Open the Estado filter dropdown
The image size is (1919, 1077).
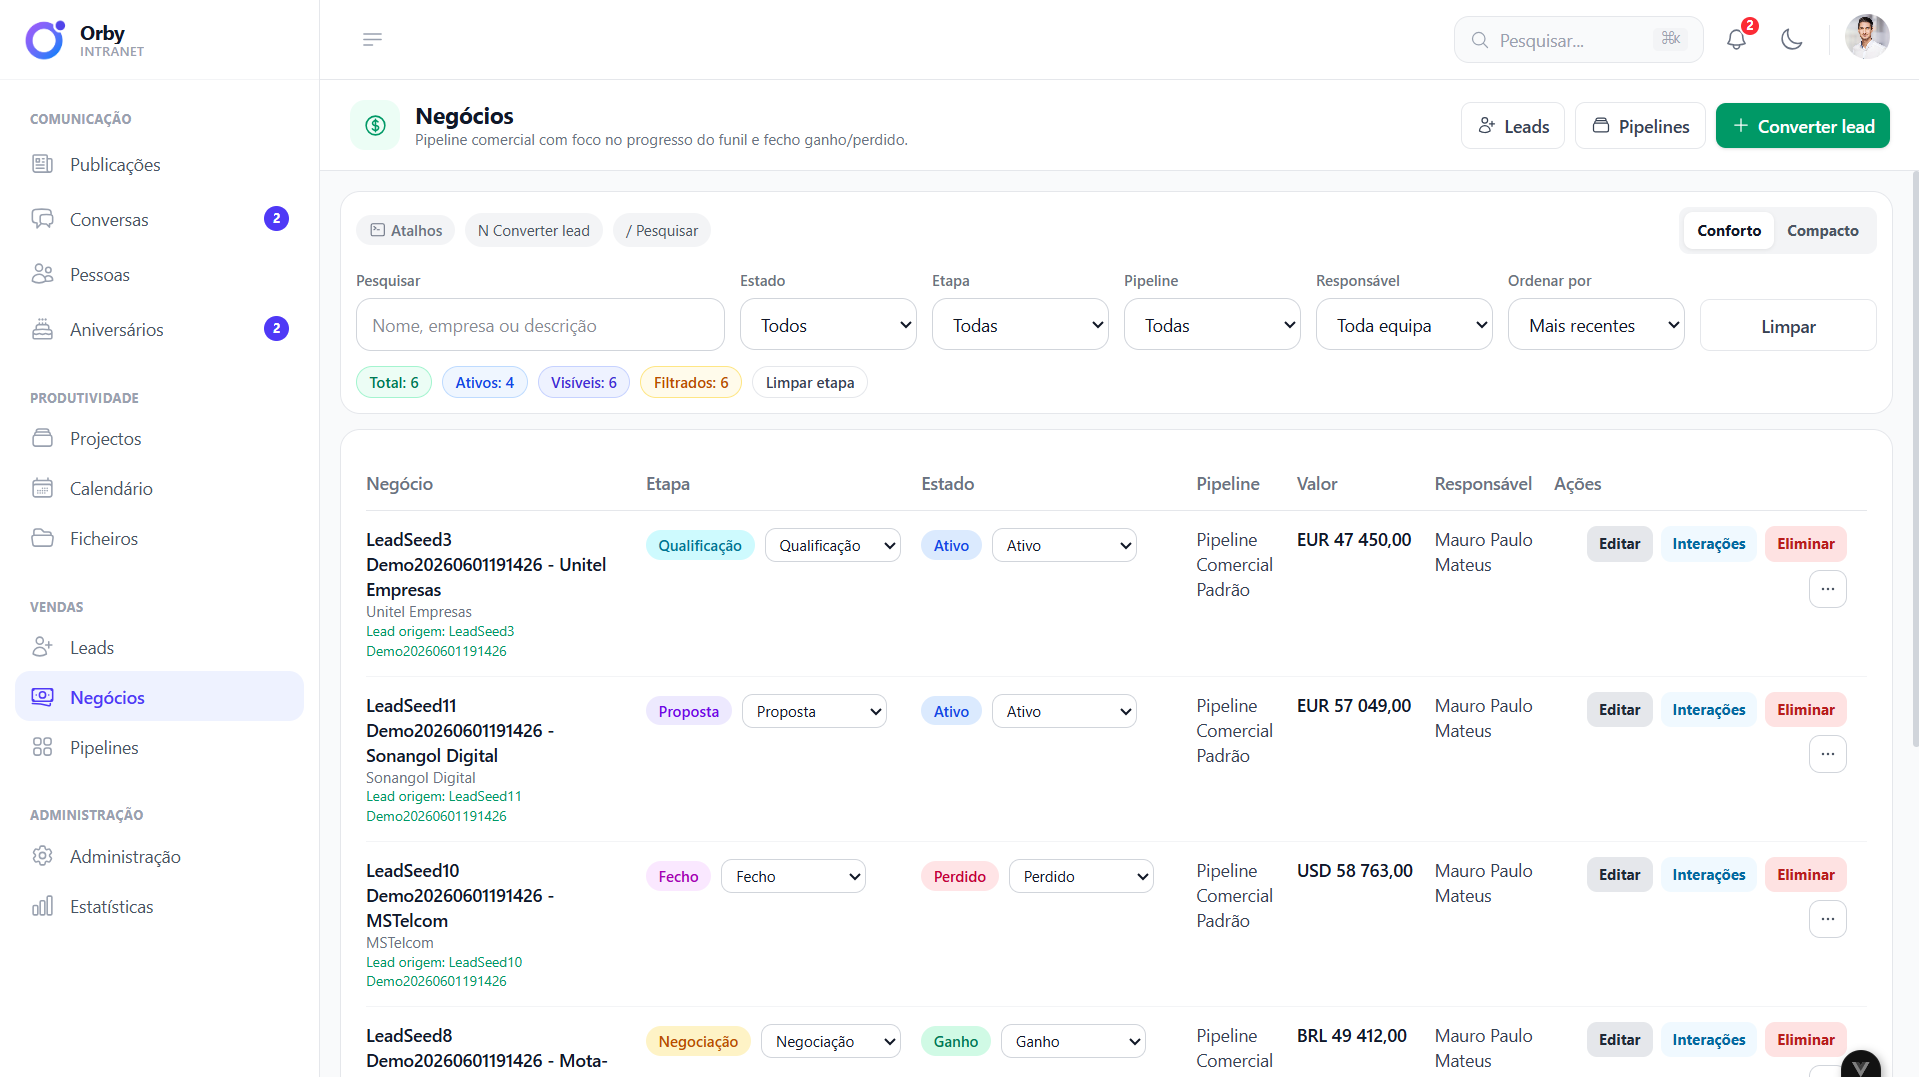[x=828, y=325]
